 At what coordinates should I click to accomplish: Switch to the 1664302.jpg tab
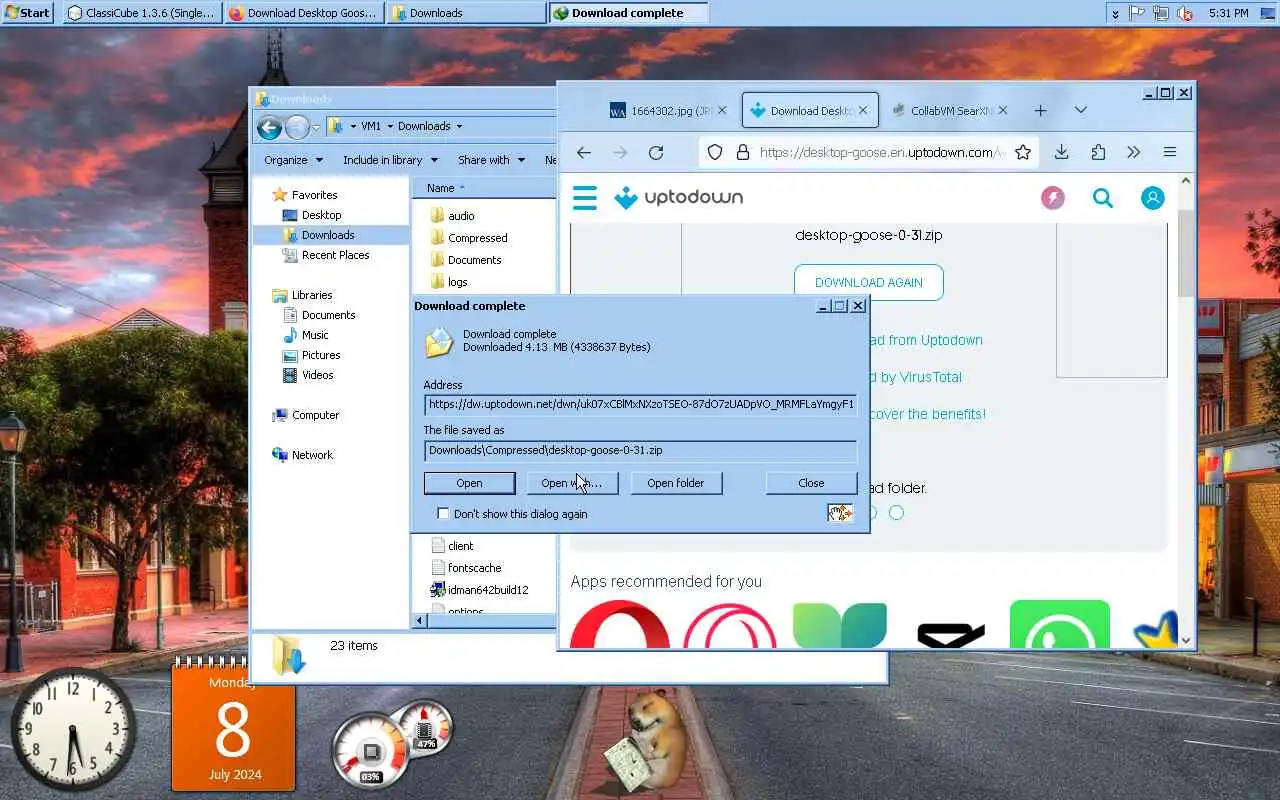tap(671, 110)
